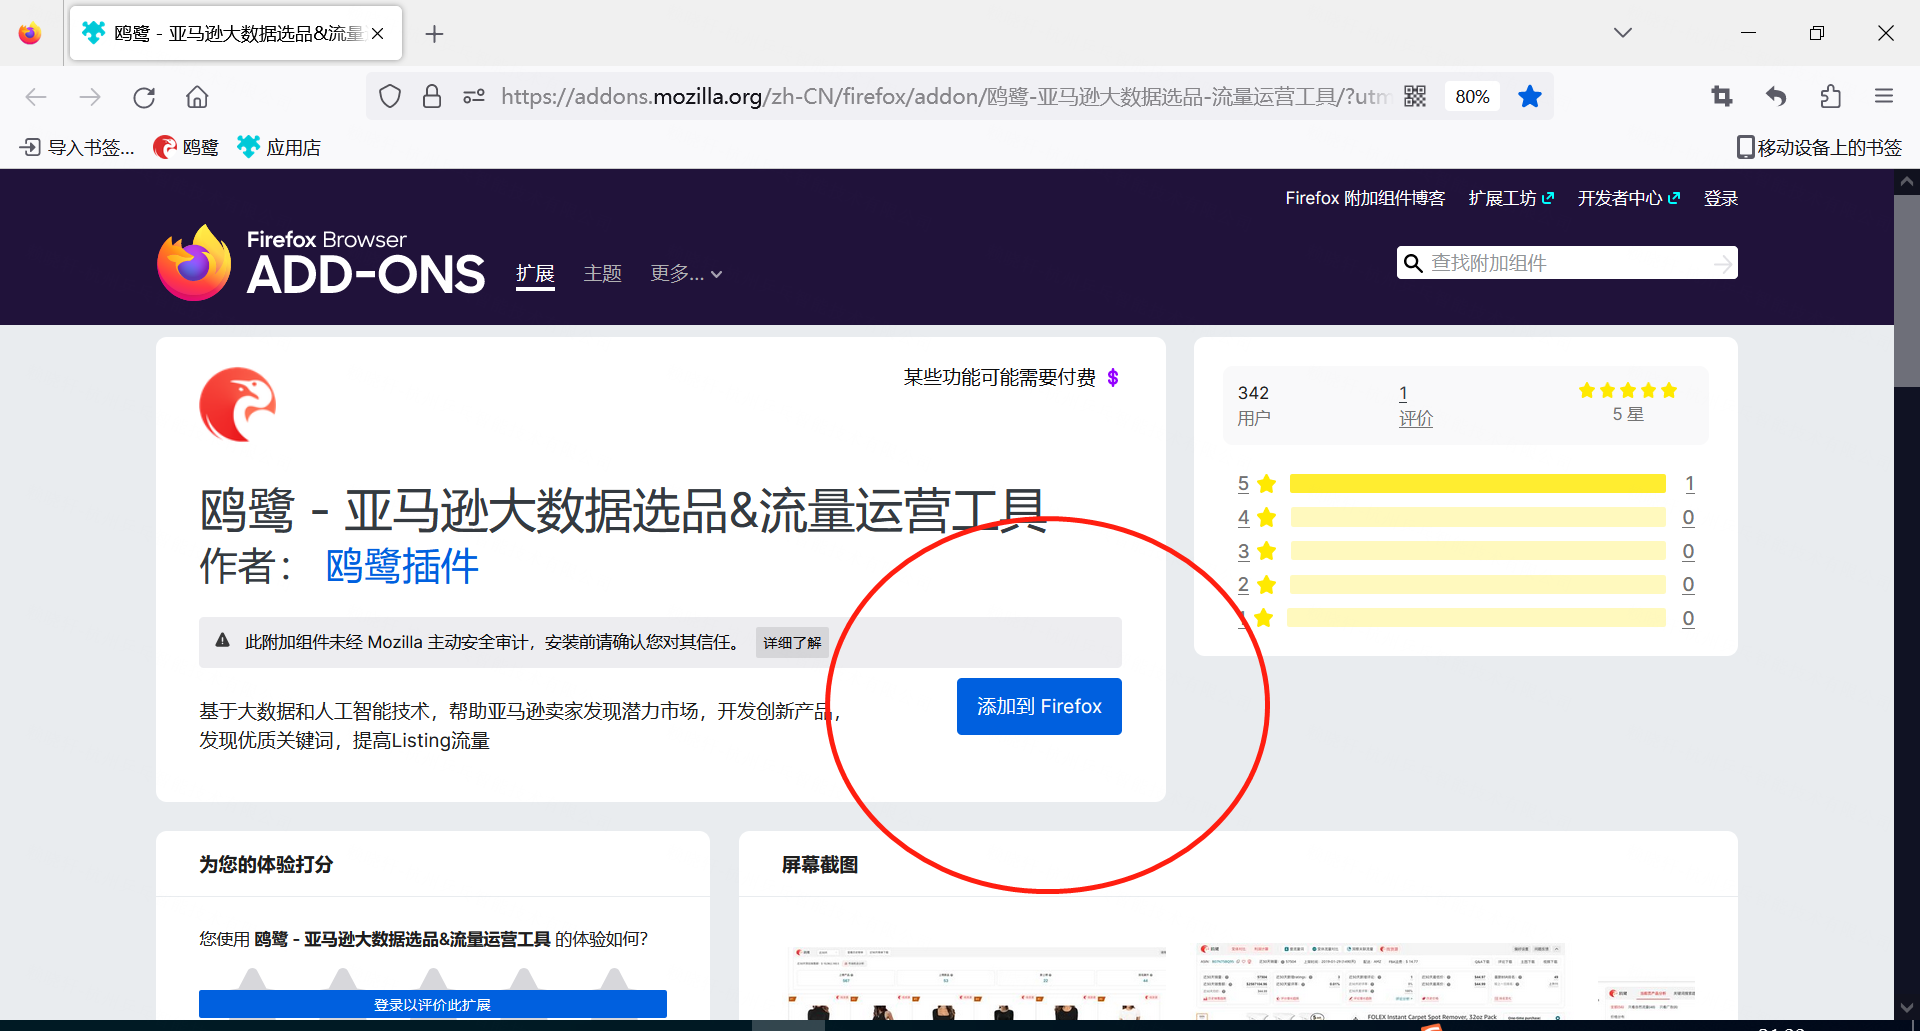Screen dimensions: 1920x1031
Task: Select the 扩展 navigation tab
Action: (535, 273)
